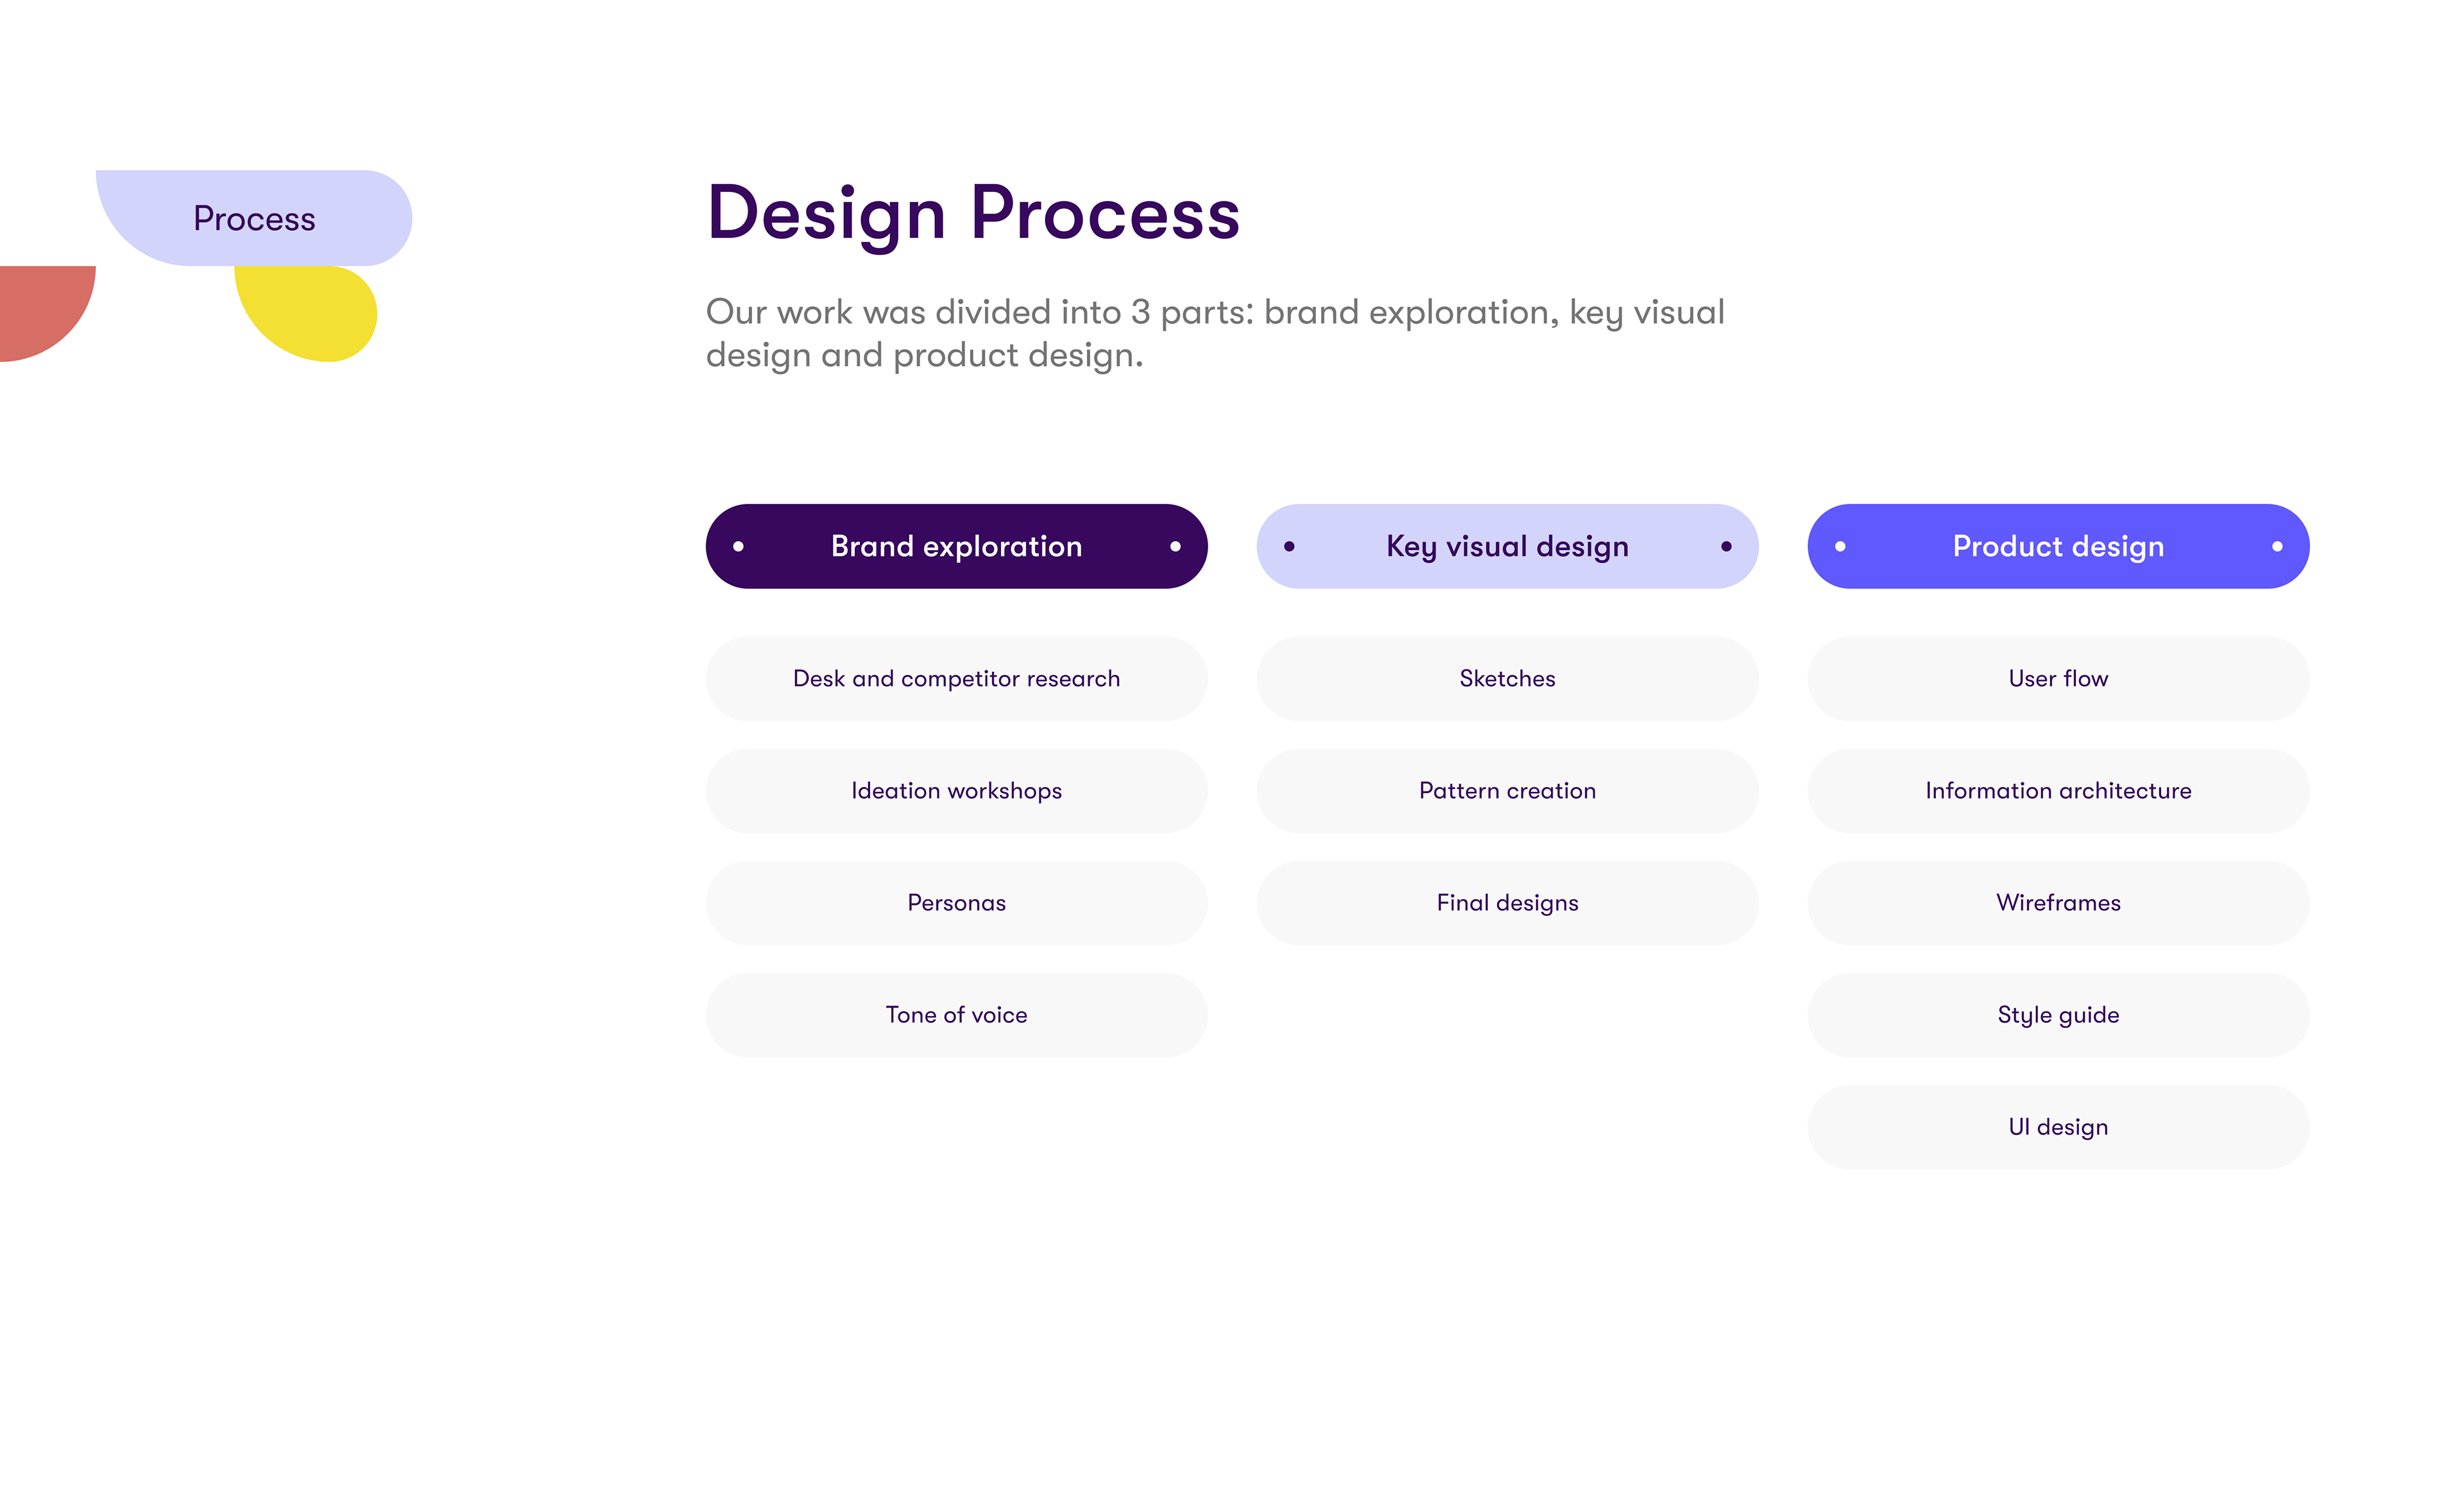Click the Design Process heading
Image resolution: width=2464 pixels, height=1512 pixels.
pos(973,213)
